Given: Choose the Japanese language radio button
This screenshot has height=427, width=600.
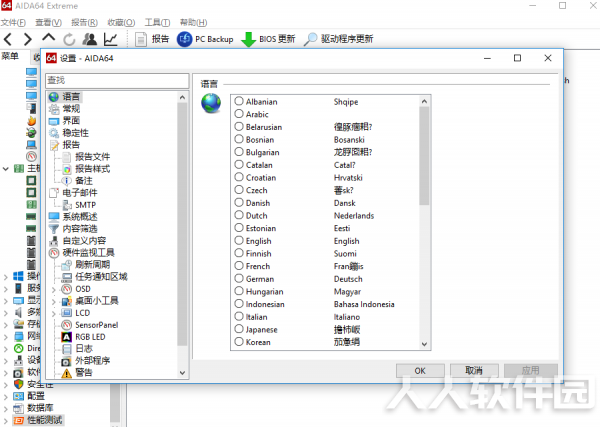Looking at the screenshot, I should click(x=239, y=329).
